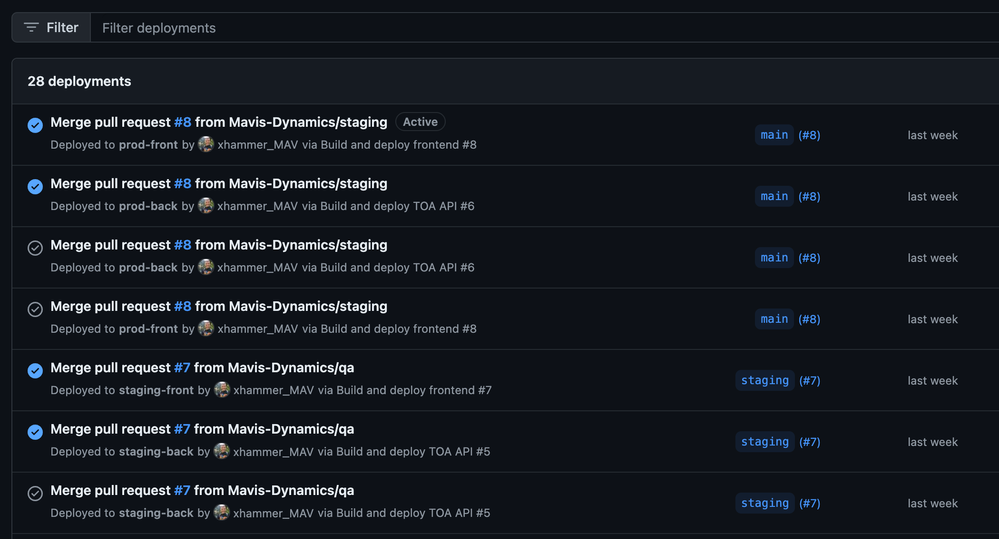This screenshot has height=539, width=999.
Task: Open 'Build and deploy TOA API #5' in the filled-check staging-back row
Action: click(413, 452)
